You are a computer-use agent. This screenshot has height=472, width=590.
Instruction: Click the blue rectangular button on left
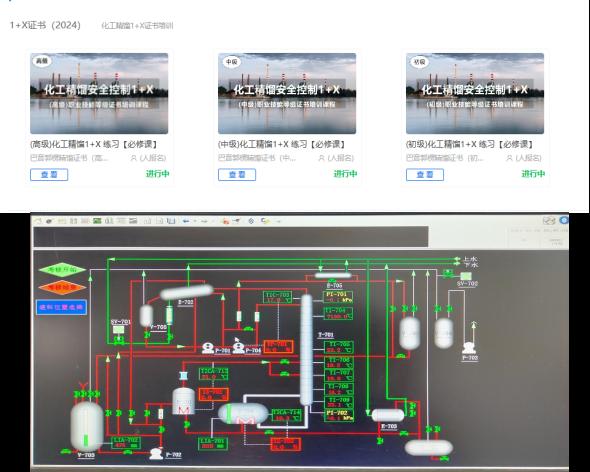(x=62, y=307)
